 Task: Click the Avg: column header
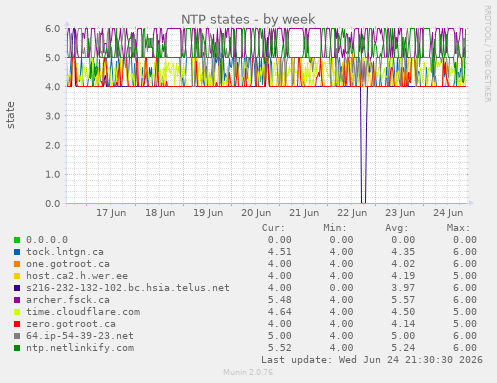coord(397,228)
